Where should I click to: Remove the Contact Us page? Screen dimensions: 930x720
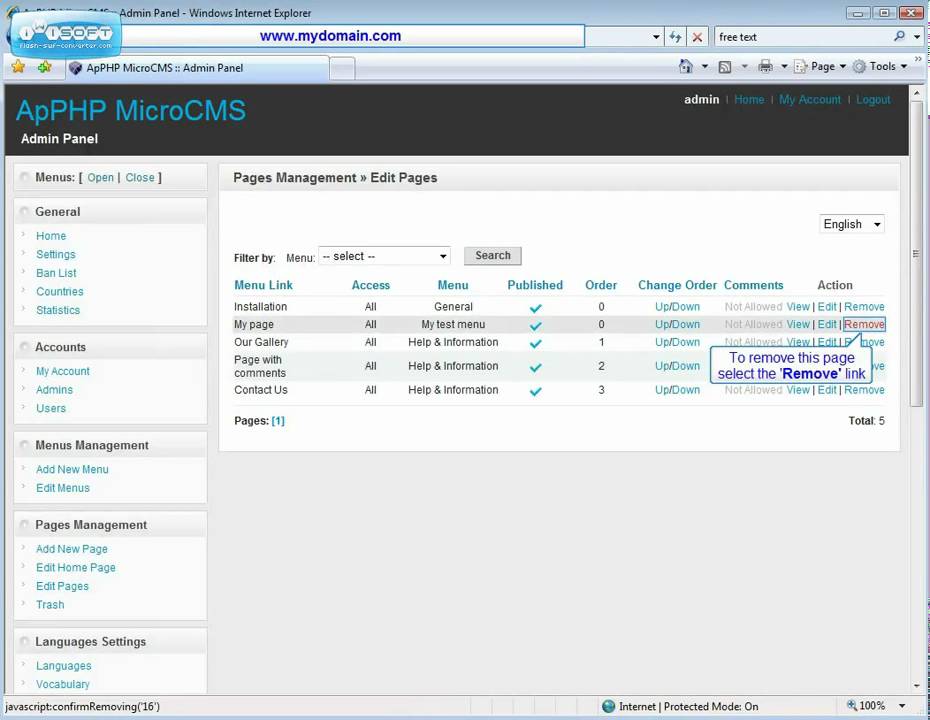click(864, 390)
